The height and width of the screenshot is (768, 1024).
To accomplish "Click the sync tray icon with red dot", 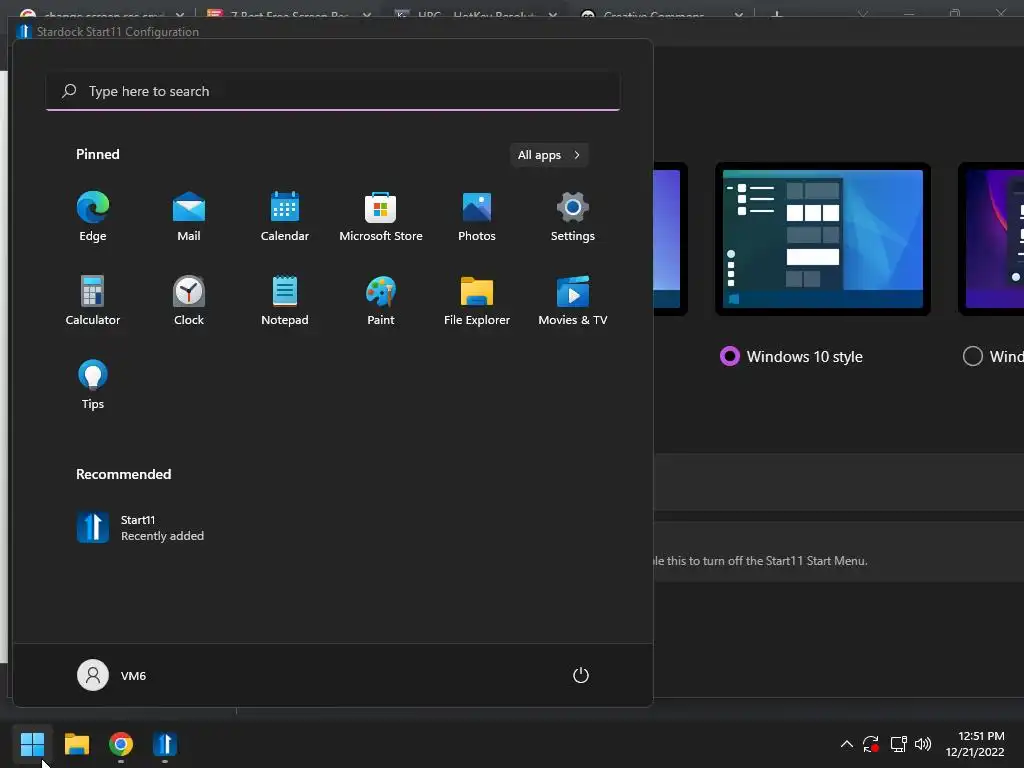I will click(x=871, y=744).
